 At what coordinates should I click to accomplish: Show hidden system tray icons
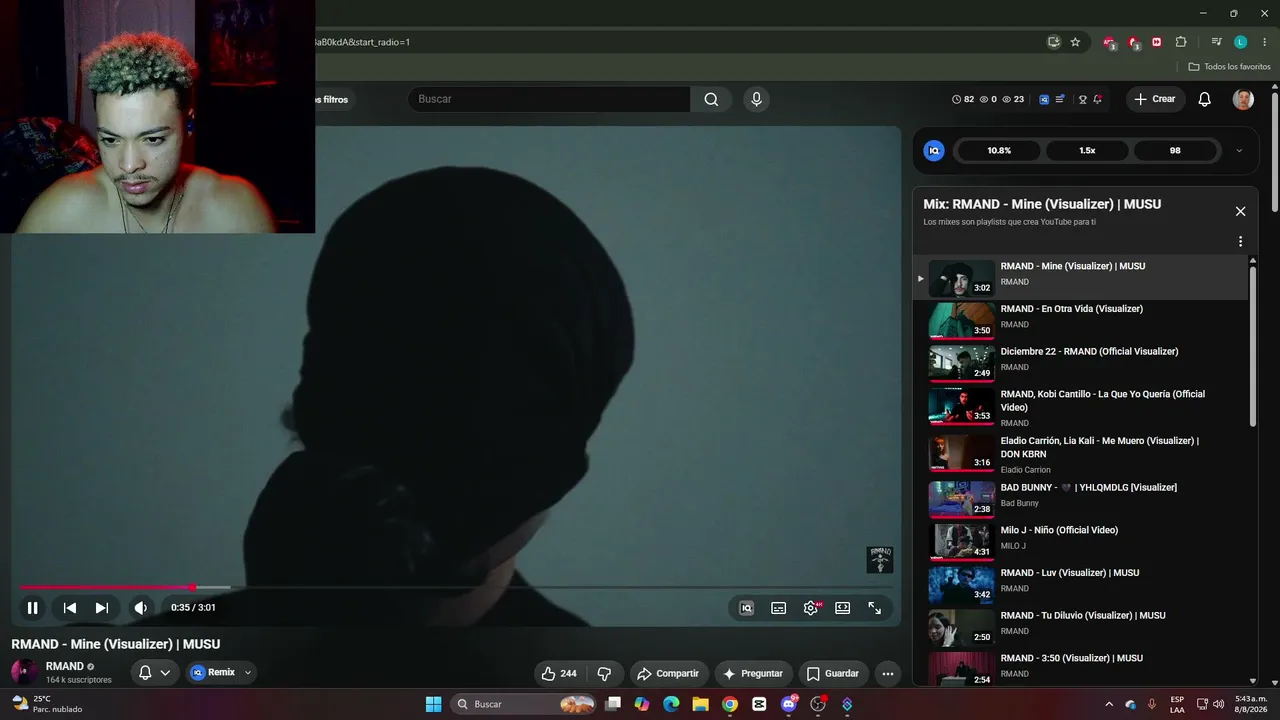[1108, 704]
